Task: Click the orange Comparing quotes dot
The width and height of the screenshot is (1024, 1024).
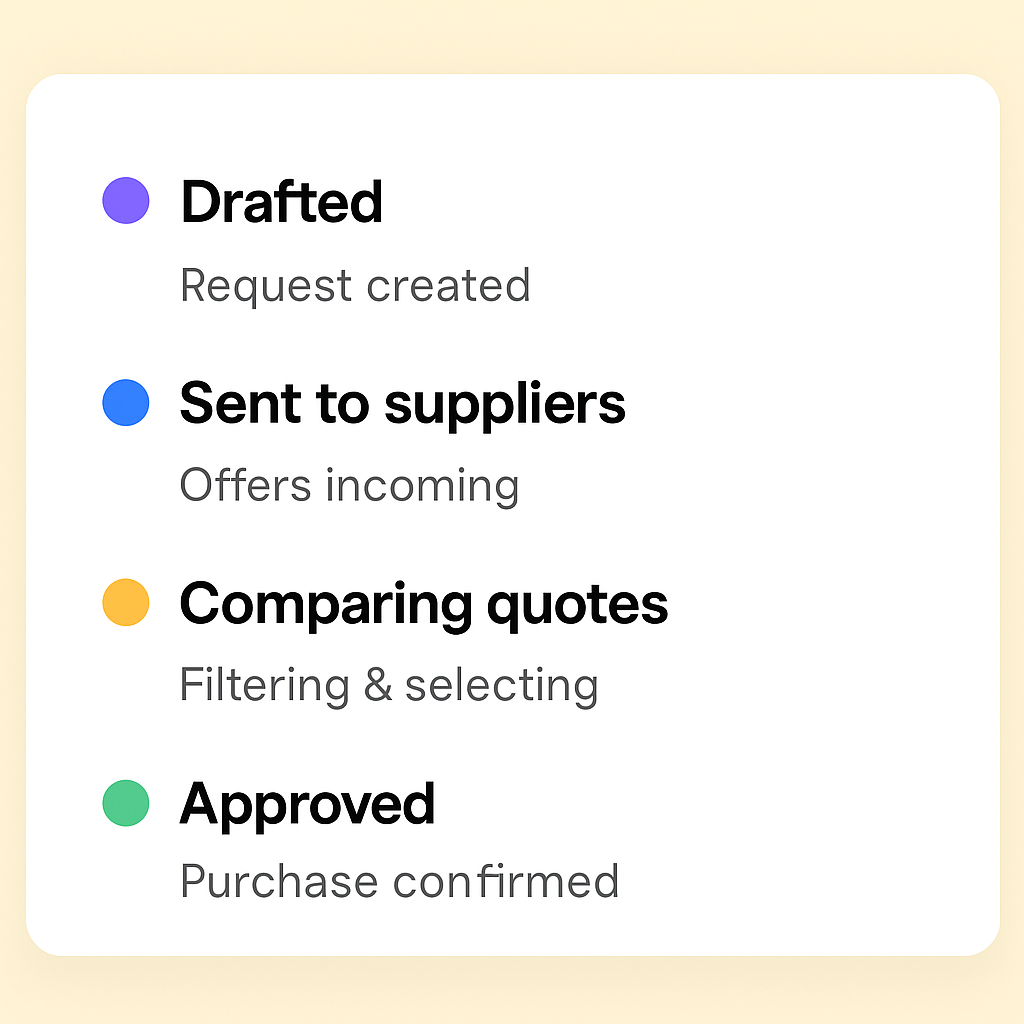Action: (x=126, y=602)
